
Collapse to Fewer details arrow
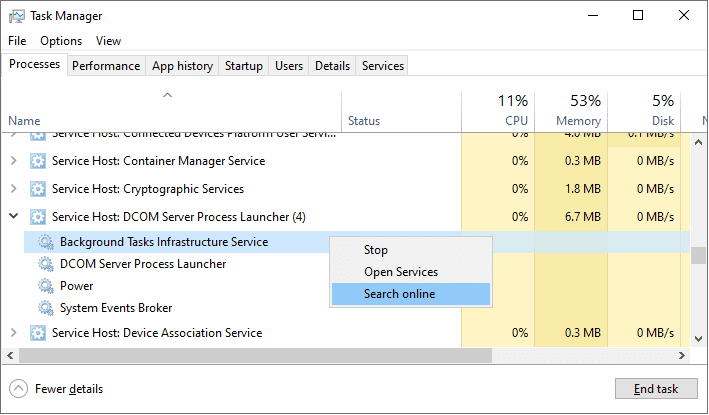click(19, 389)
